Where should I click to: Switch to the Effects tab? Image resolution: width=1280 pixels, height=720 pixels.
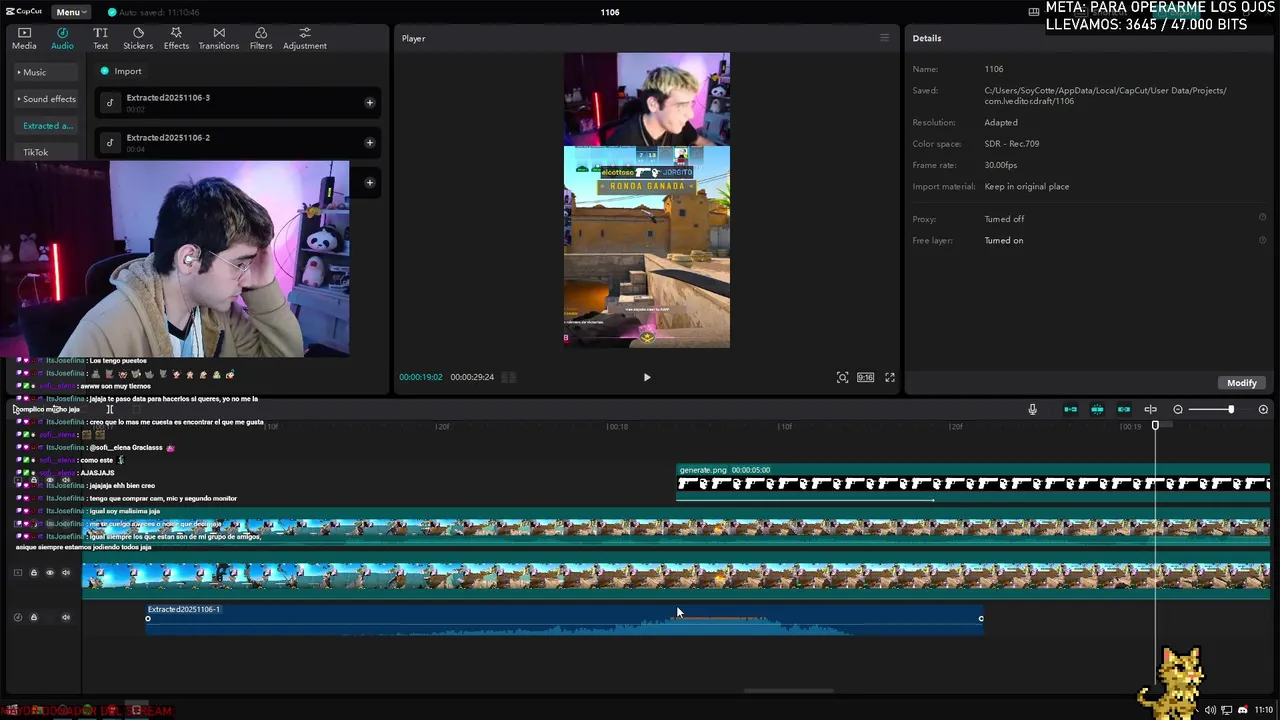click(176, 39)
